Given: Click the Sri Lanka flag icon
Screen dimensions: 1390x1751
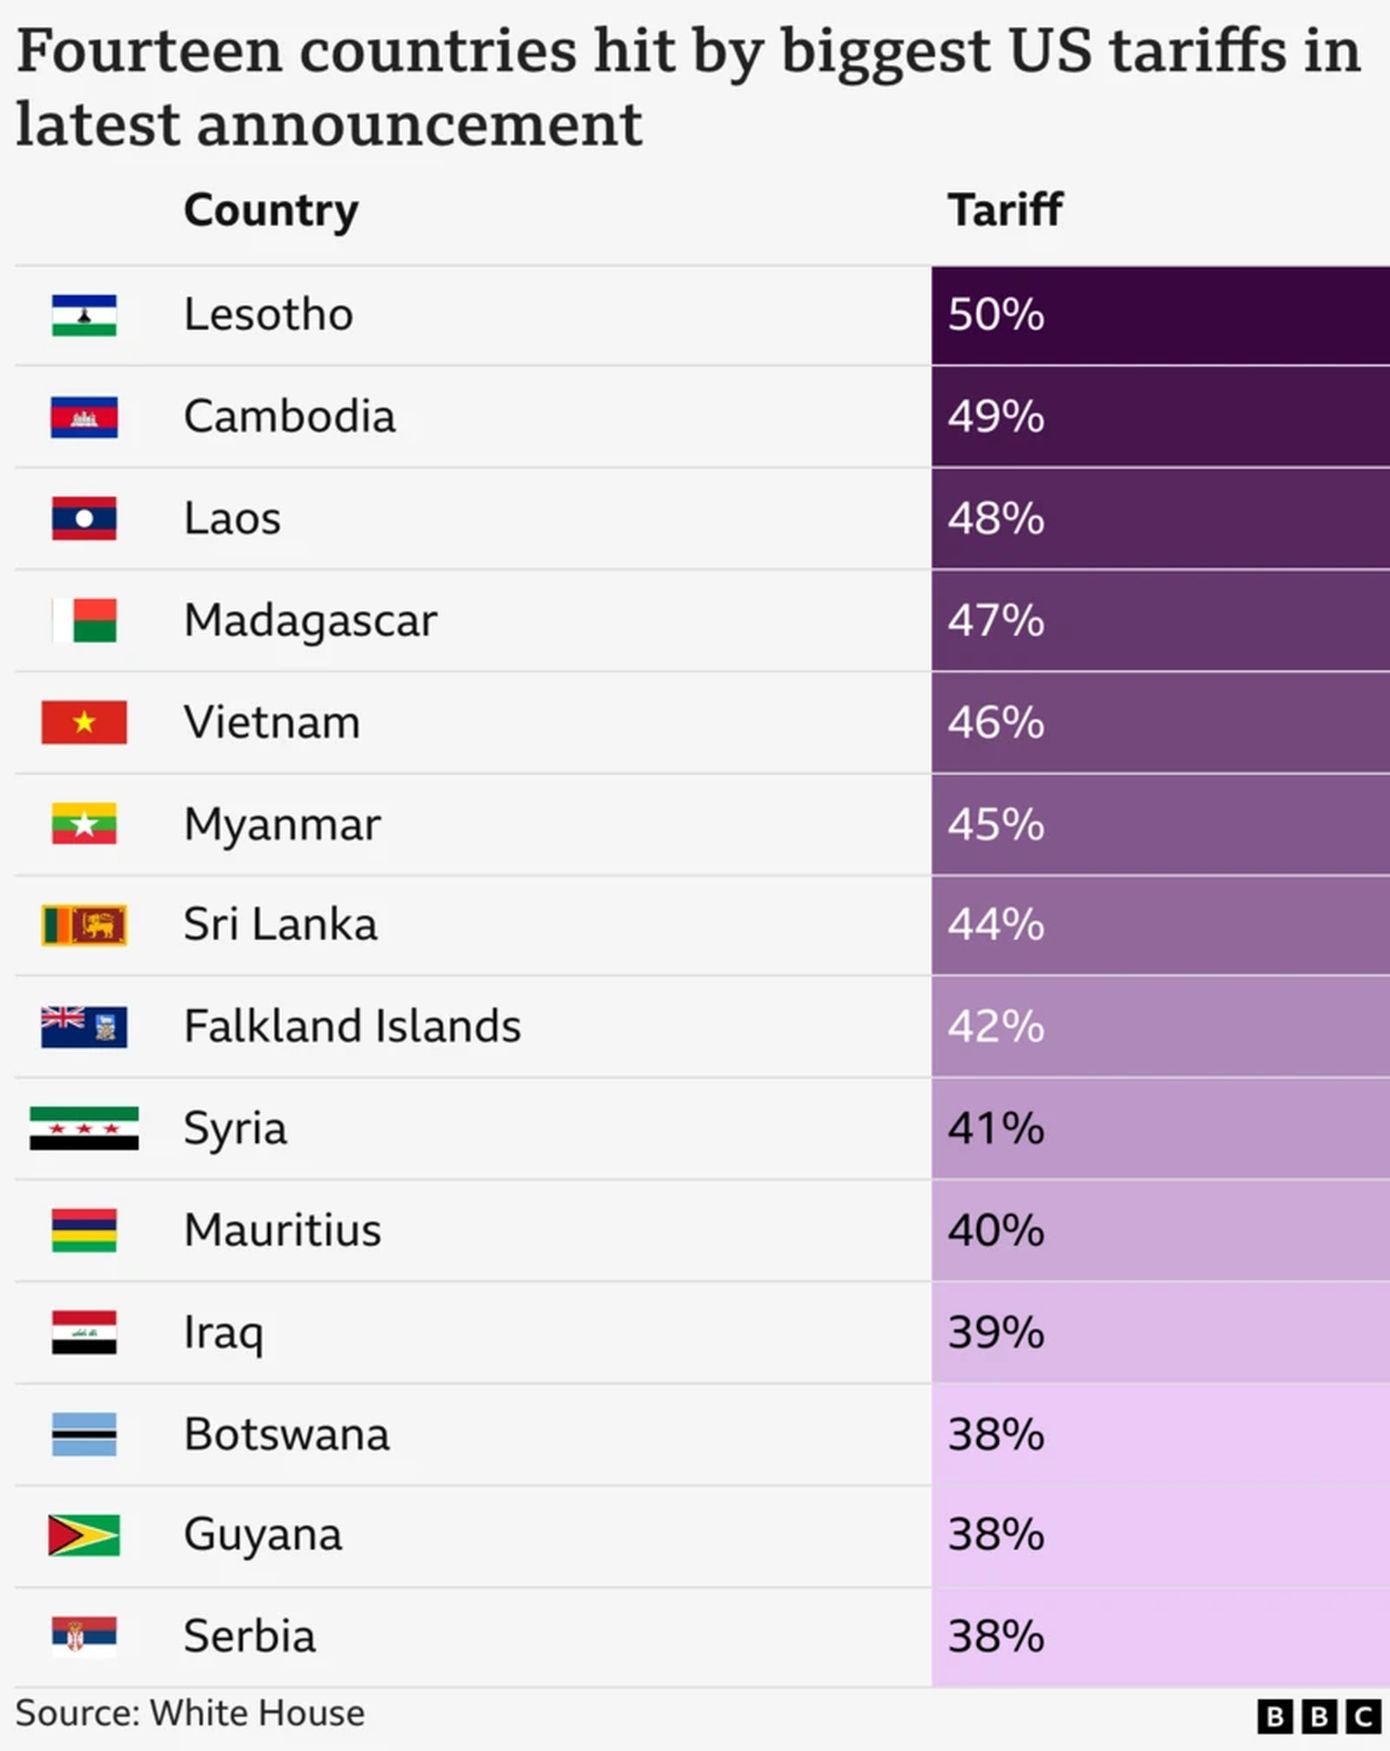Looking at the screenshot, I should 84,925.
